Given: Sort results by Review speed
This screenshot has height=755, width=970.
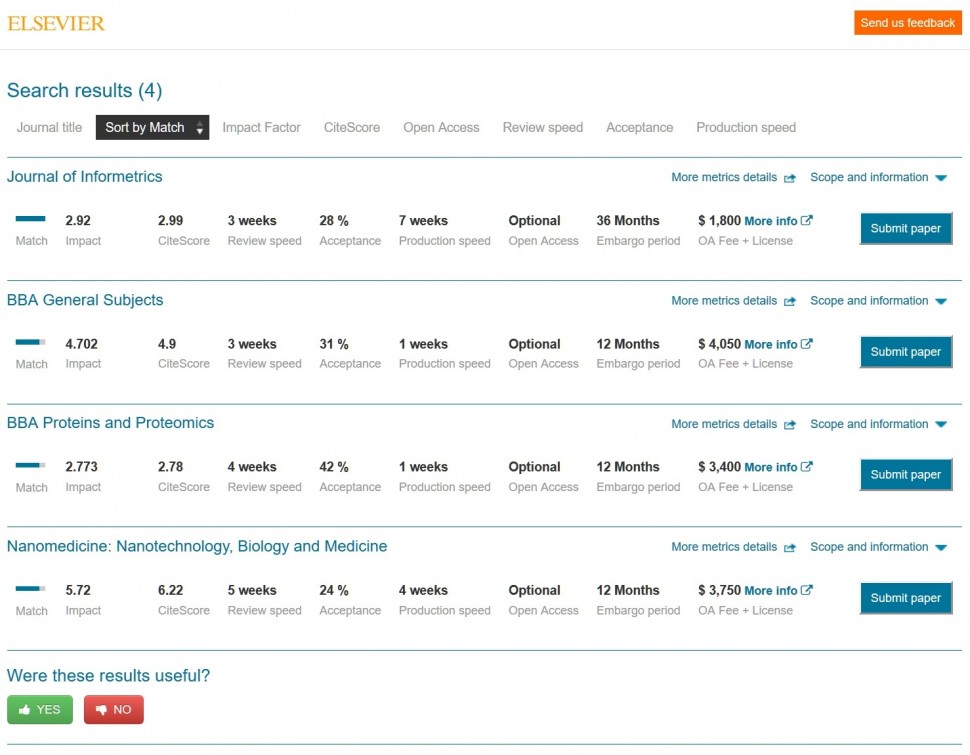Looking at the screenshot, I should [x=543, y=127].
